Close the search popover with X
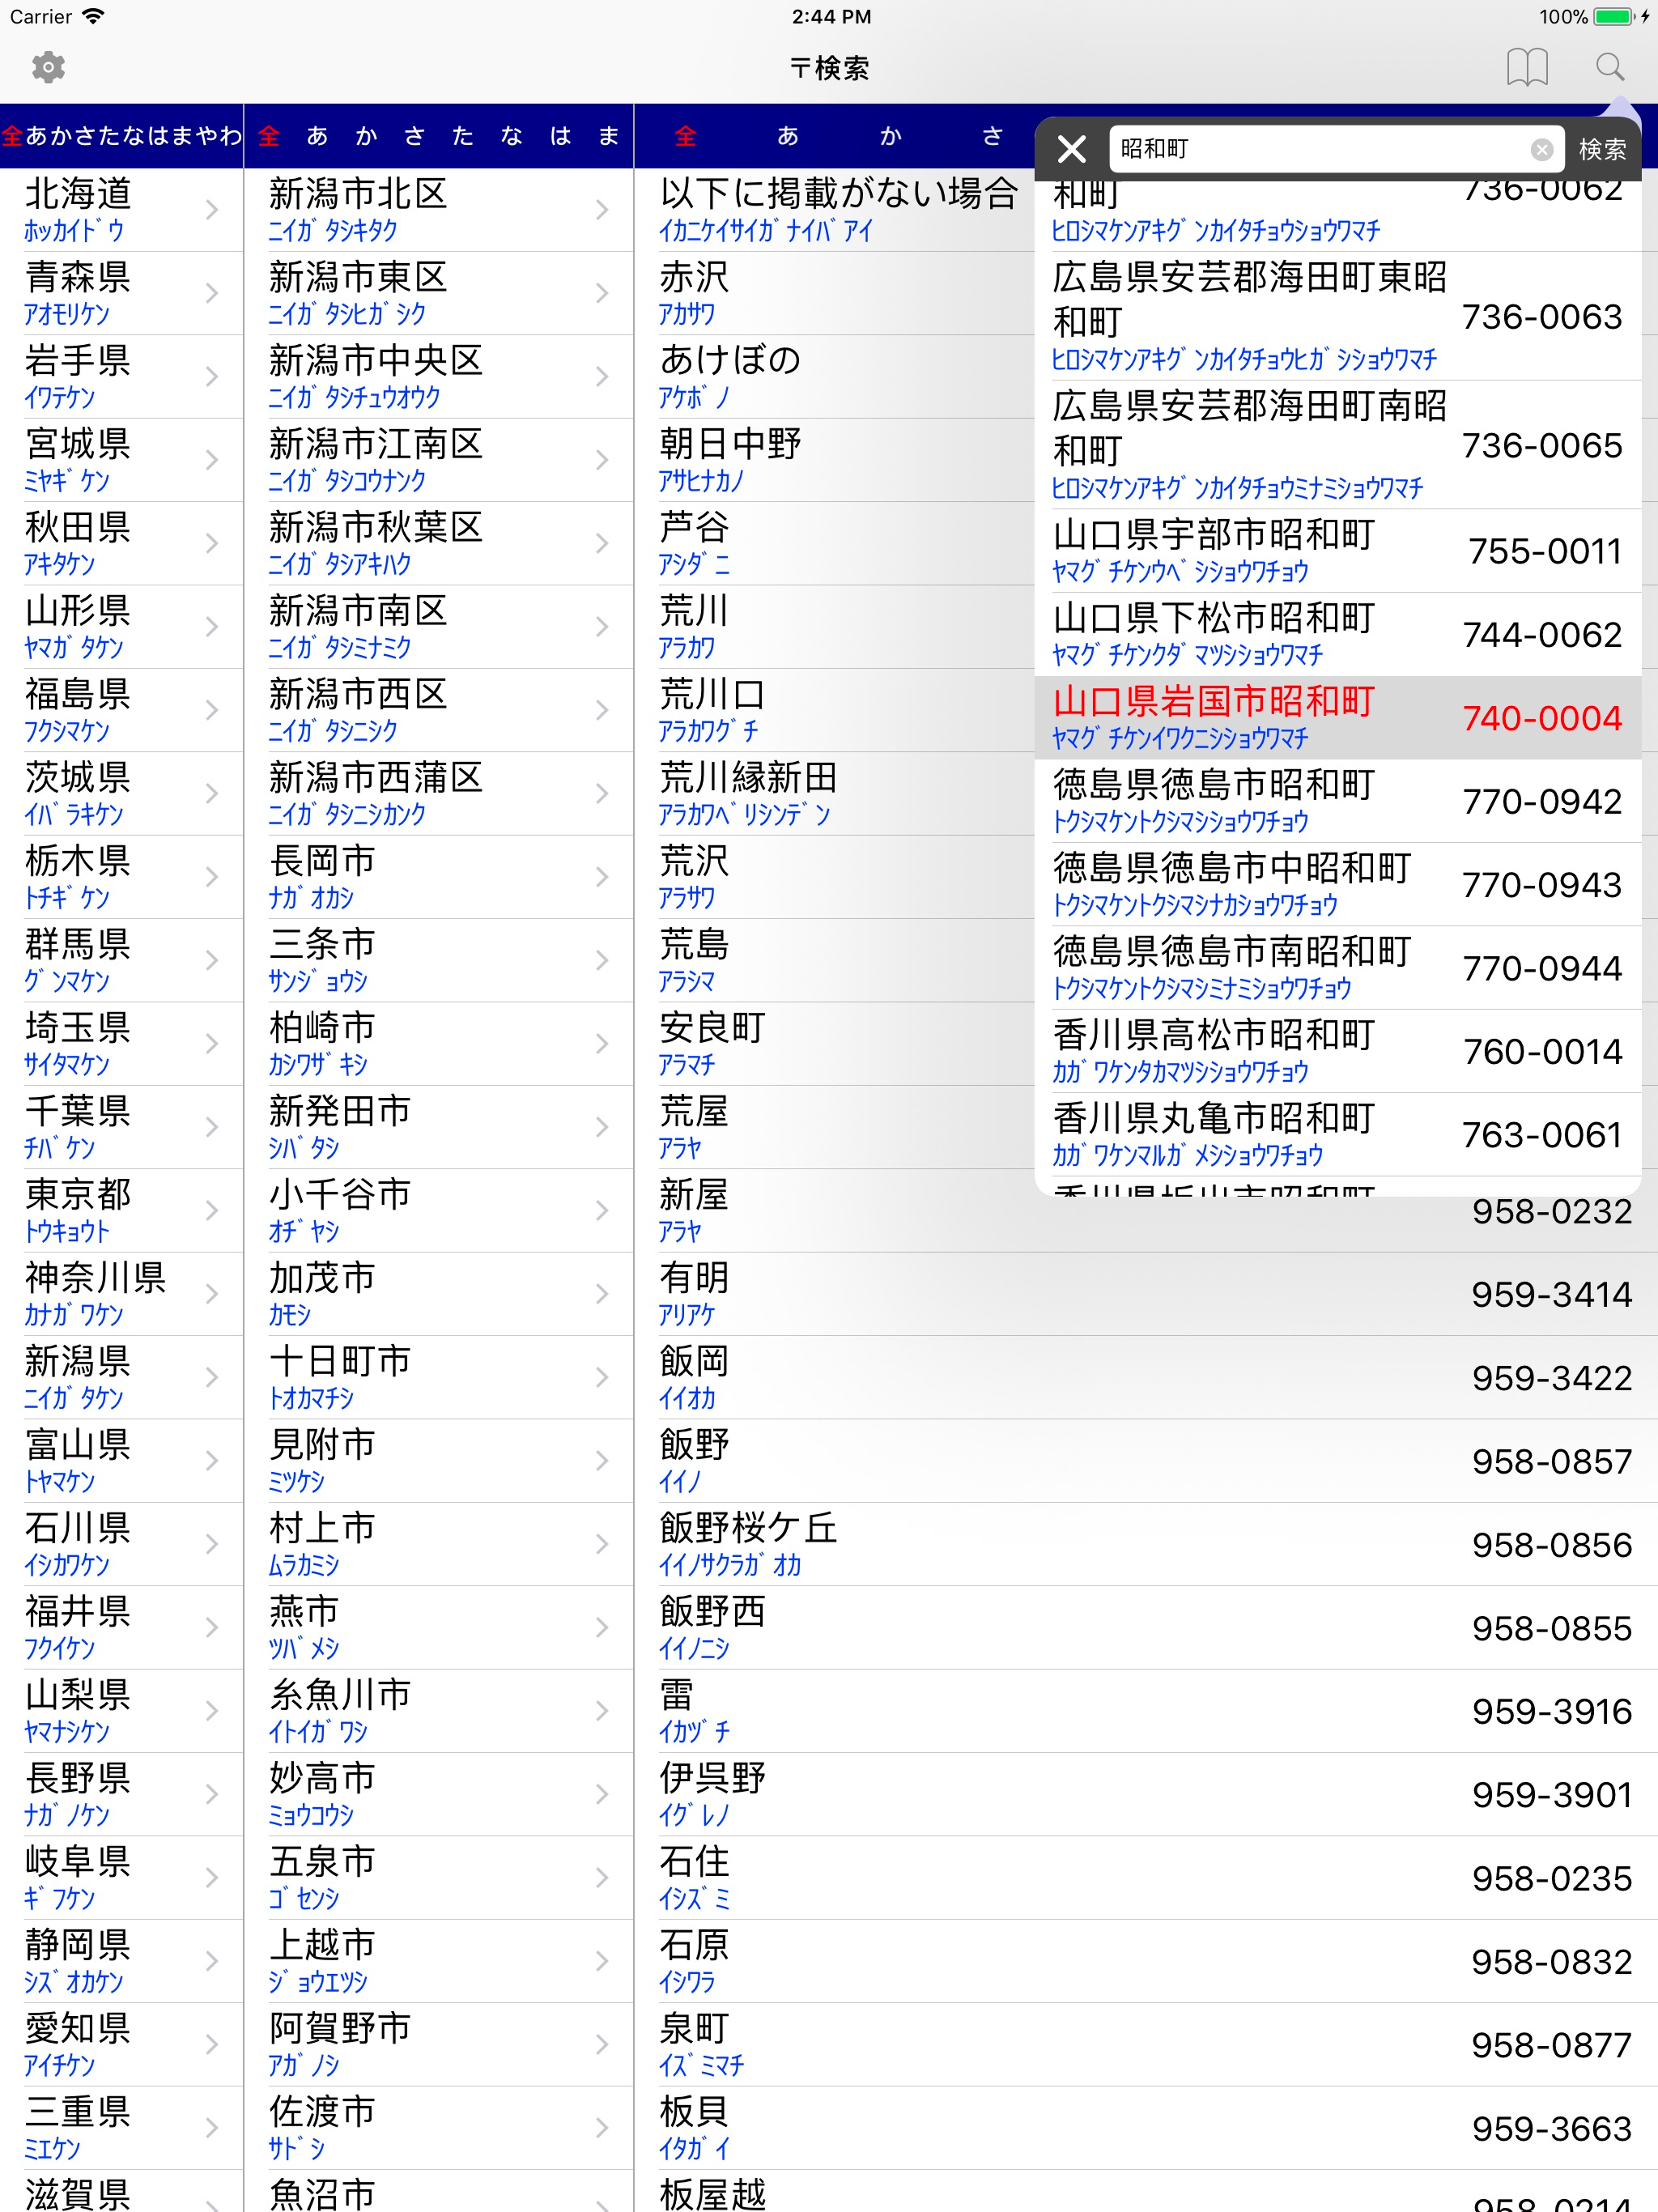This screenshot has width=1658, height=2212. tap(1072, 149)
